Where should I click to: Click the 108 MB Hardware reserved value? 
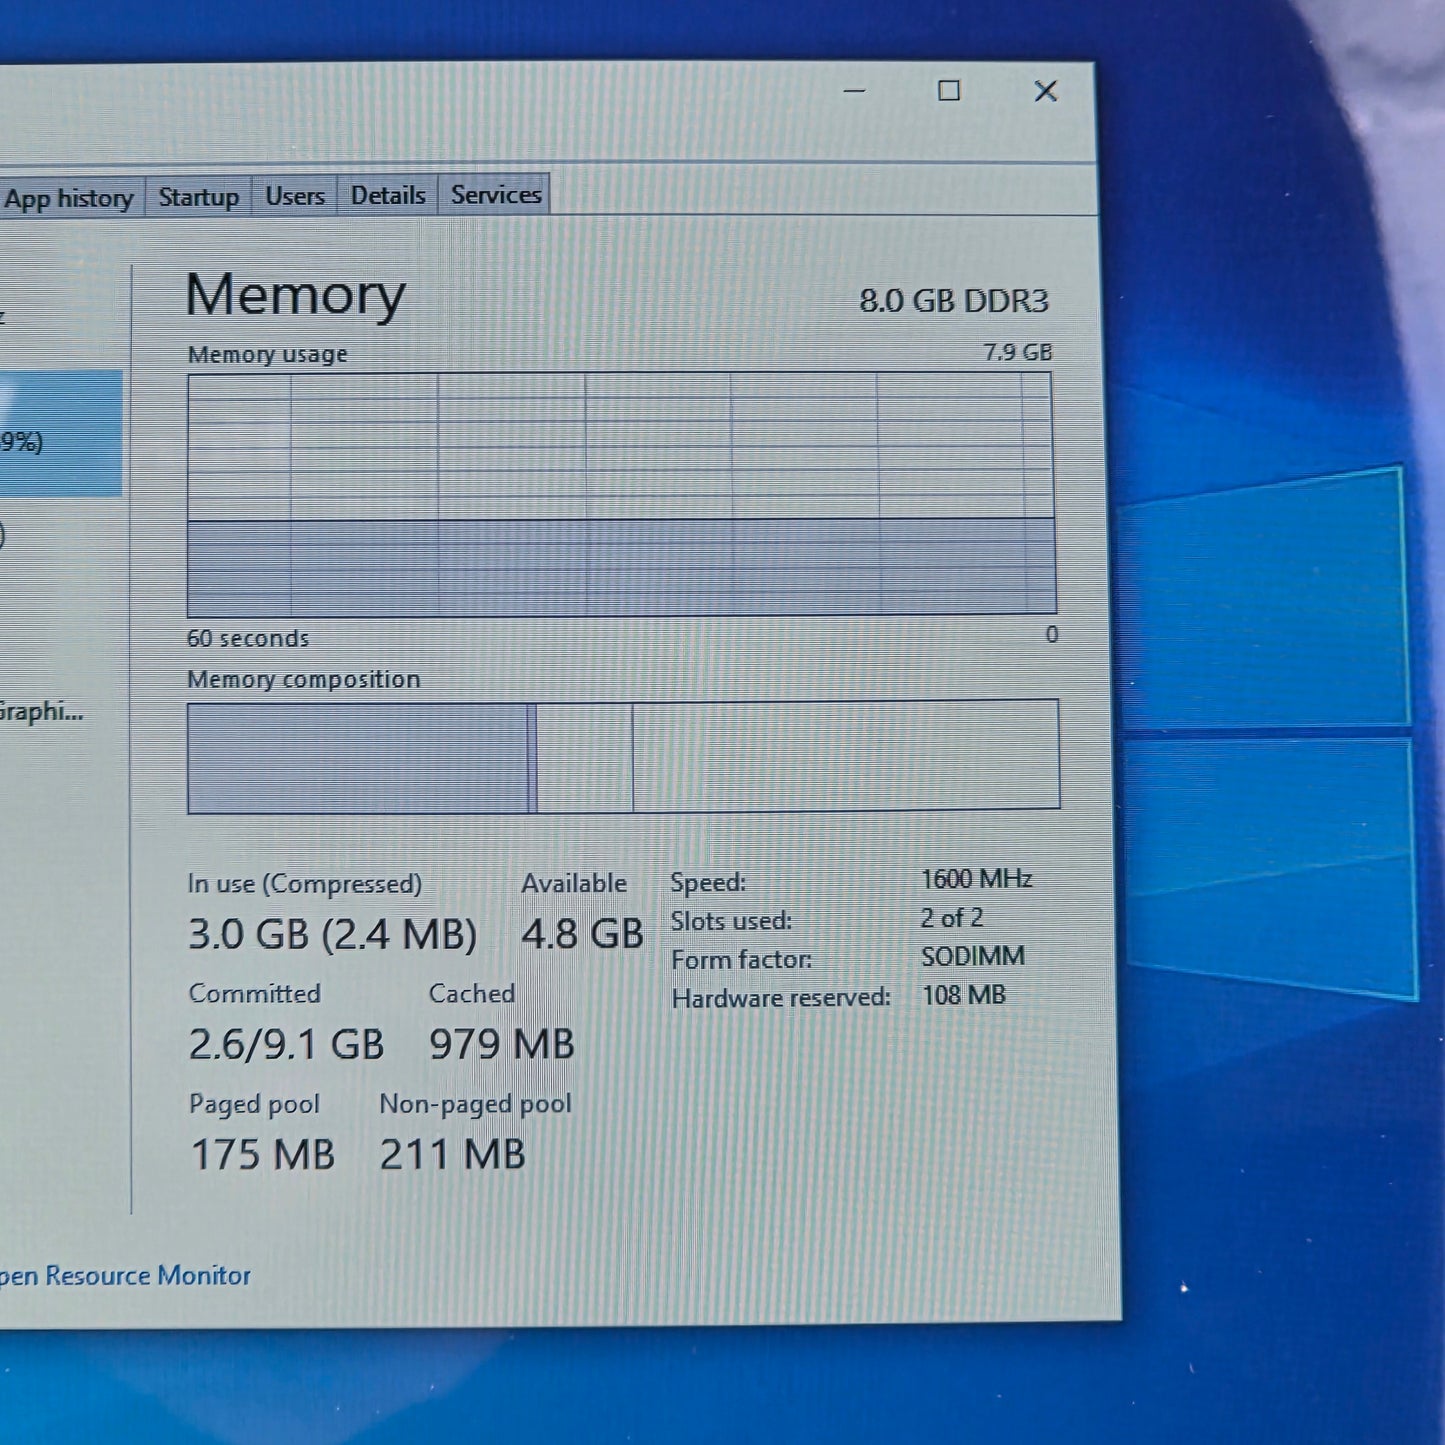coord(962,995)
